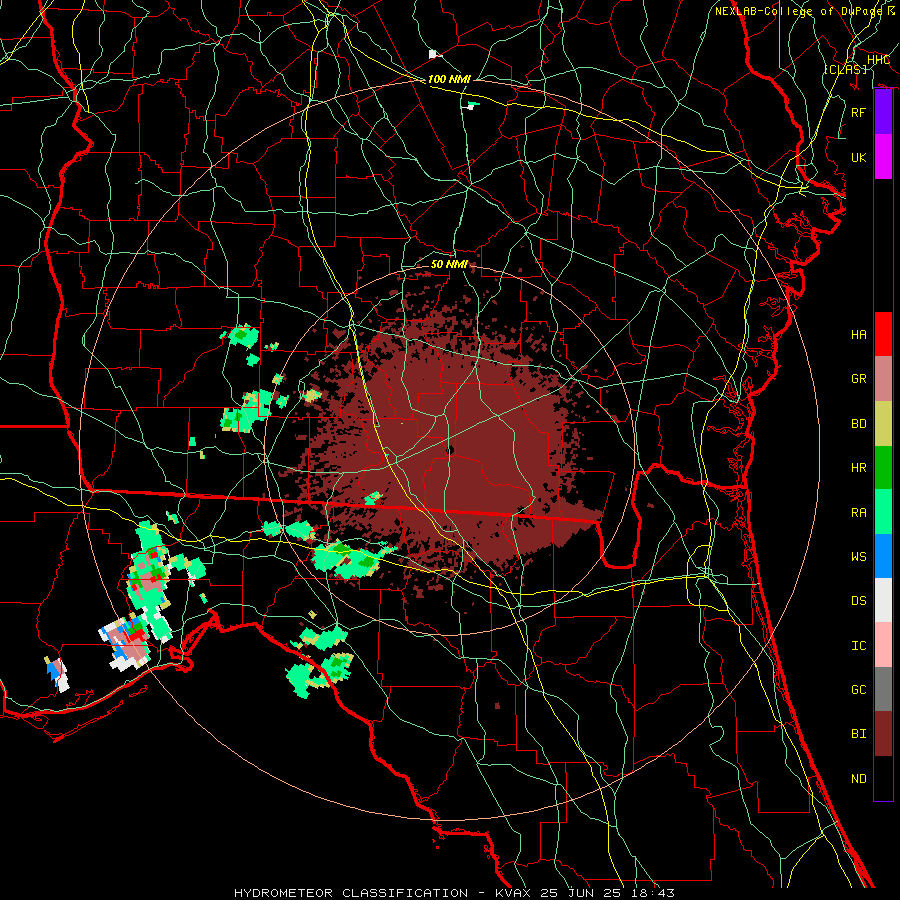Click the RF purple legend swatch
Screen dimensions: 900x900
coord(883,112)
